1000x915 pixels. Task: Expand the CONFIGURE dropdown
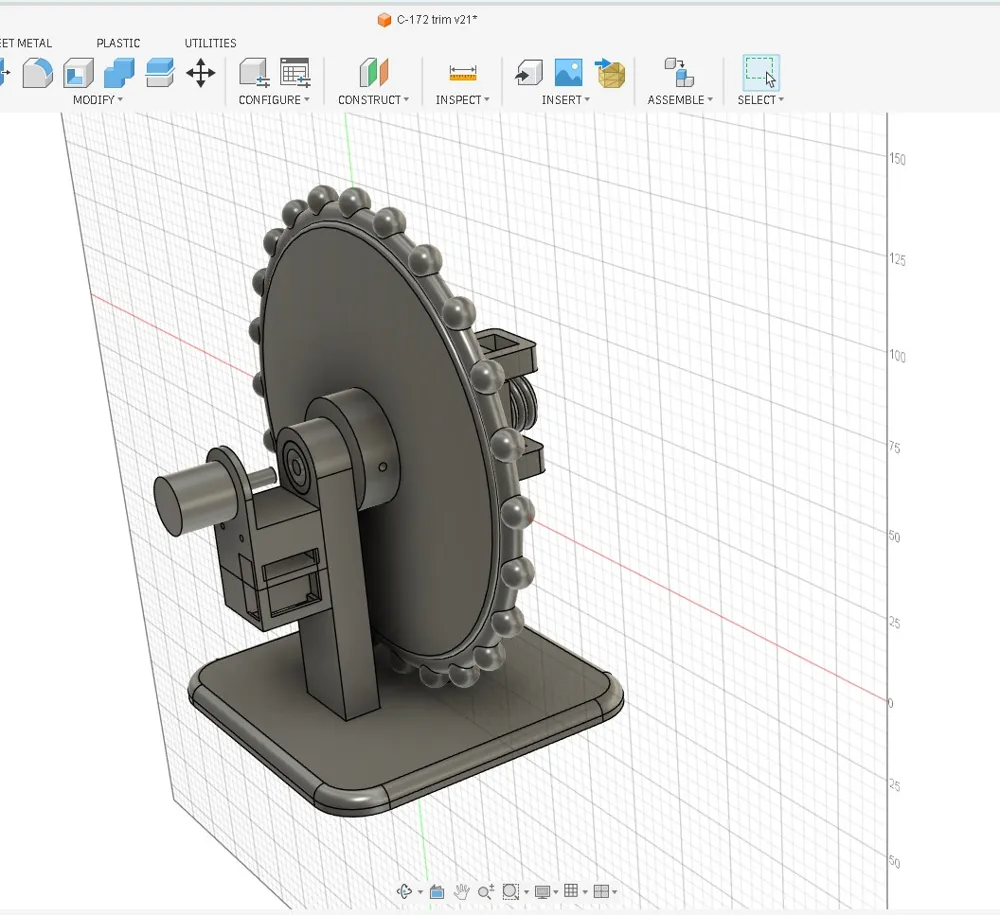pos(274,100)
